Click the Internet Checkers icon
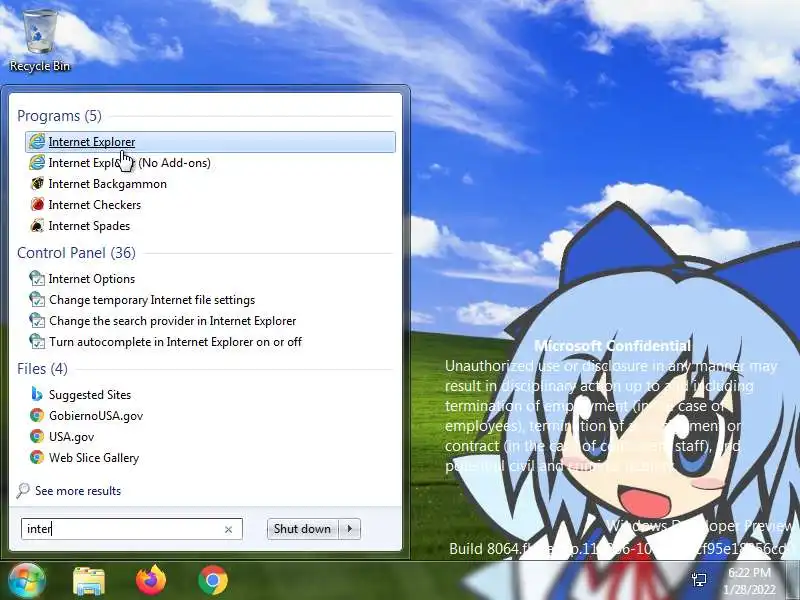The height and width of the screenshot is (600, 800). (37, 205)
